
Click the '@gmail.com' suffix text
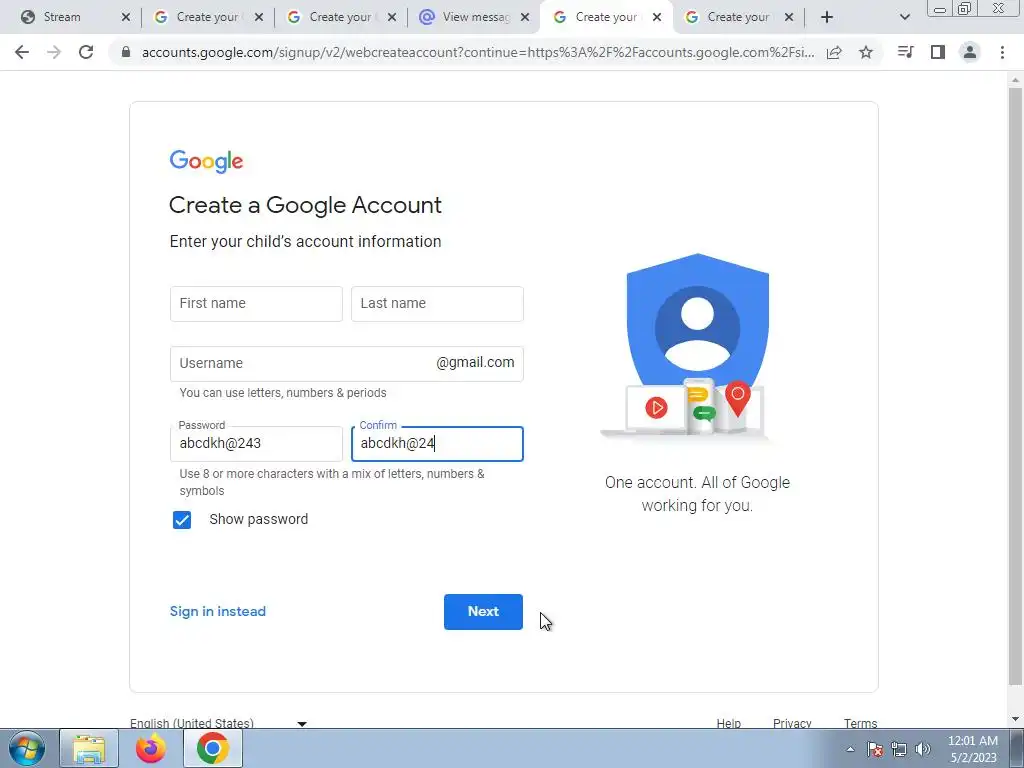(475, 362)
